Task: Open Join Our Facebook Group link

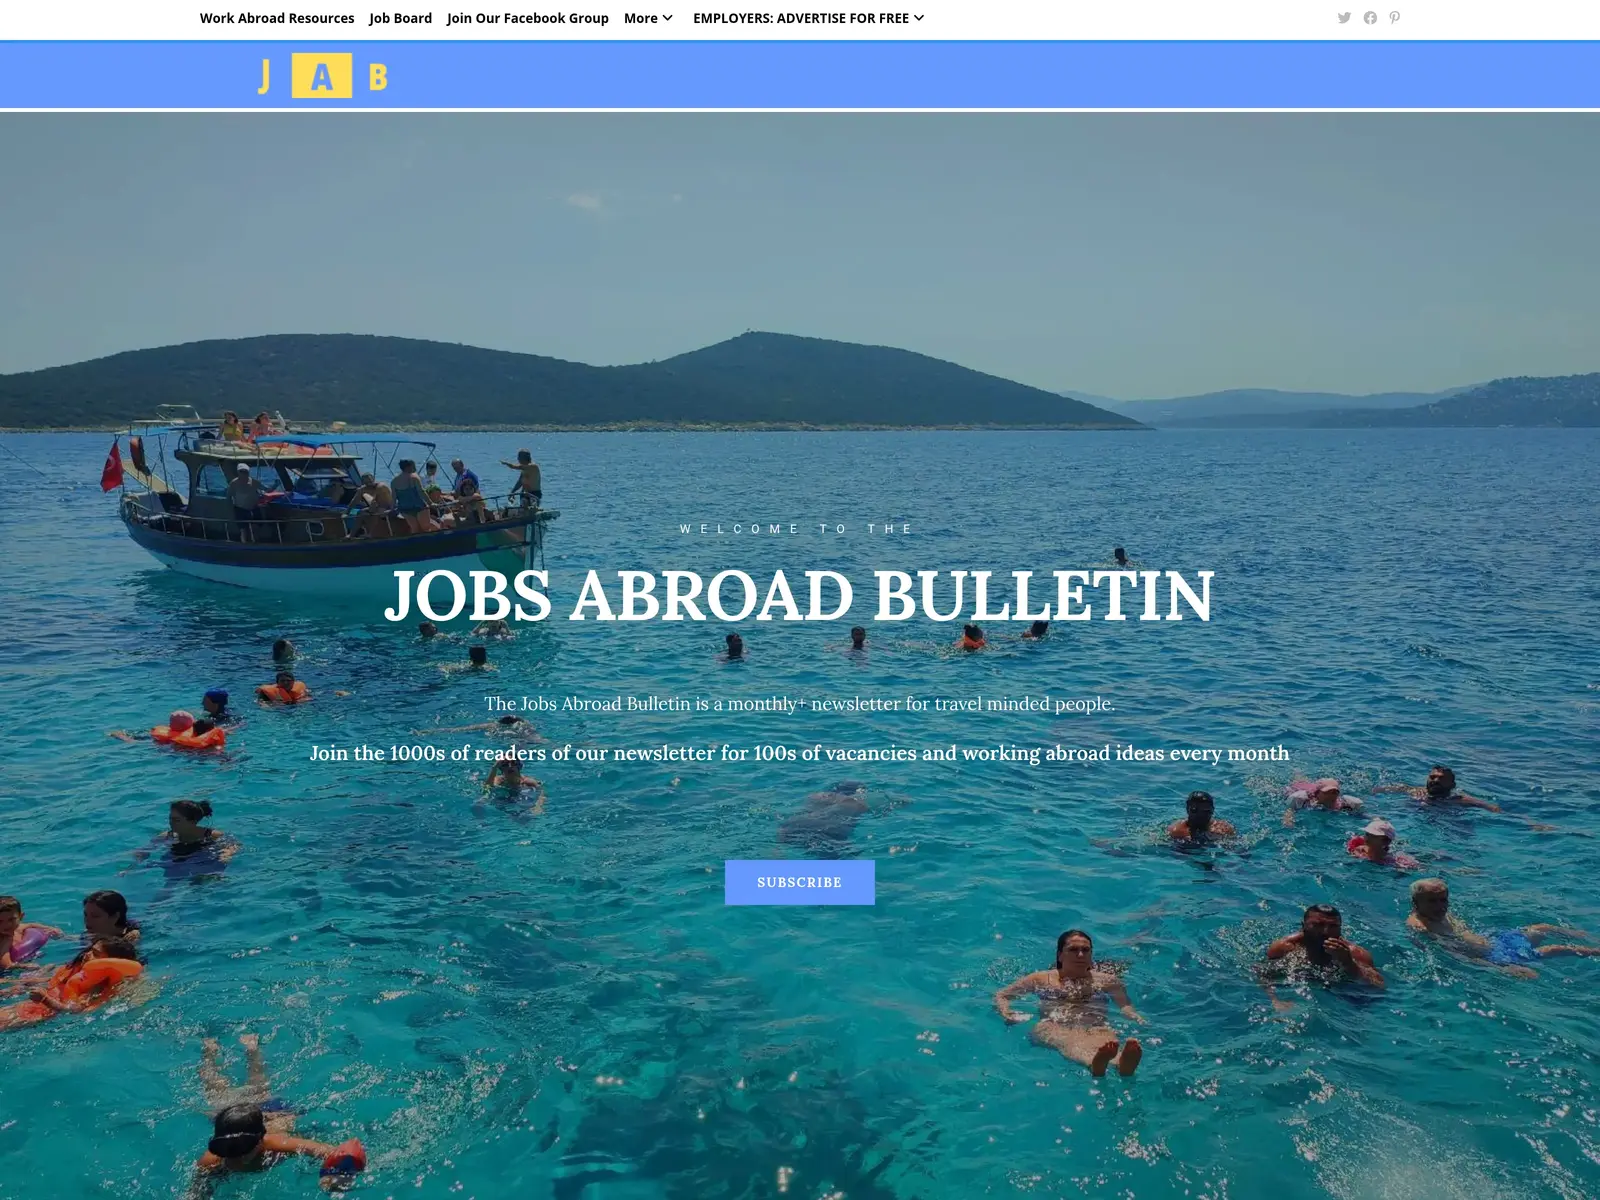Action: pyautogui.click(x=528, y=18)
